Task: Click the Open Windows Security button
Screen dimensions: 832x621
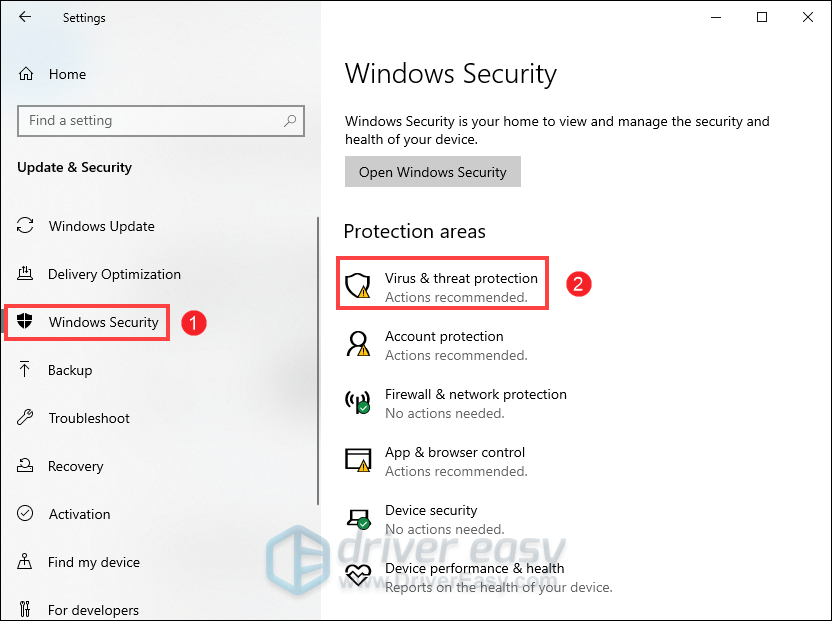Action: (432, 171)
